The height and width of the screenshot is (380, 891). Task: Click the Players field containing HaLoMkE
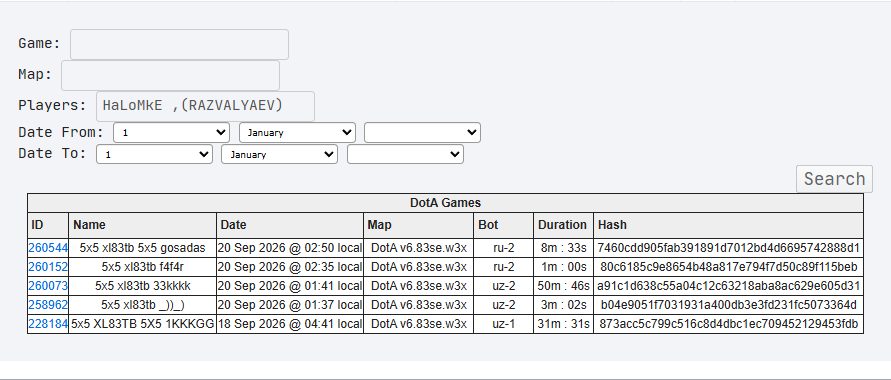coord(205,106)
